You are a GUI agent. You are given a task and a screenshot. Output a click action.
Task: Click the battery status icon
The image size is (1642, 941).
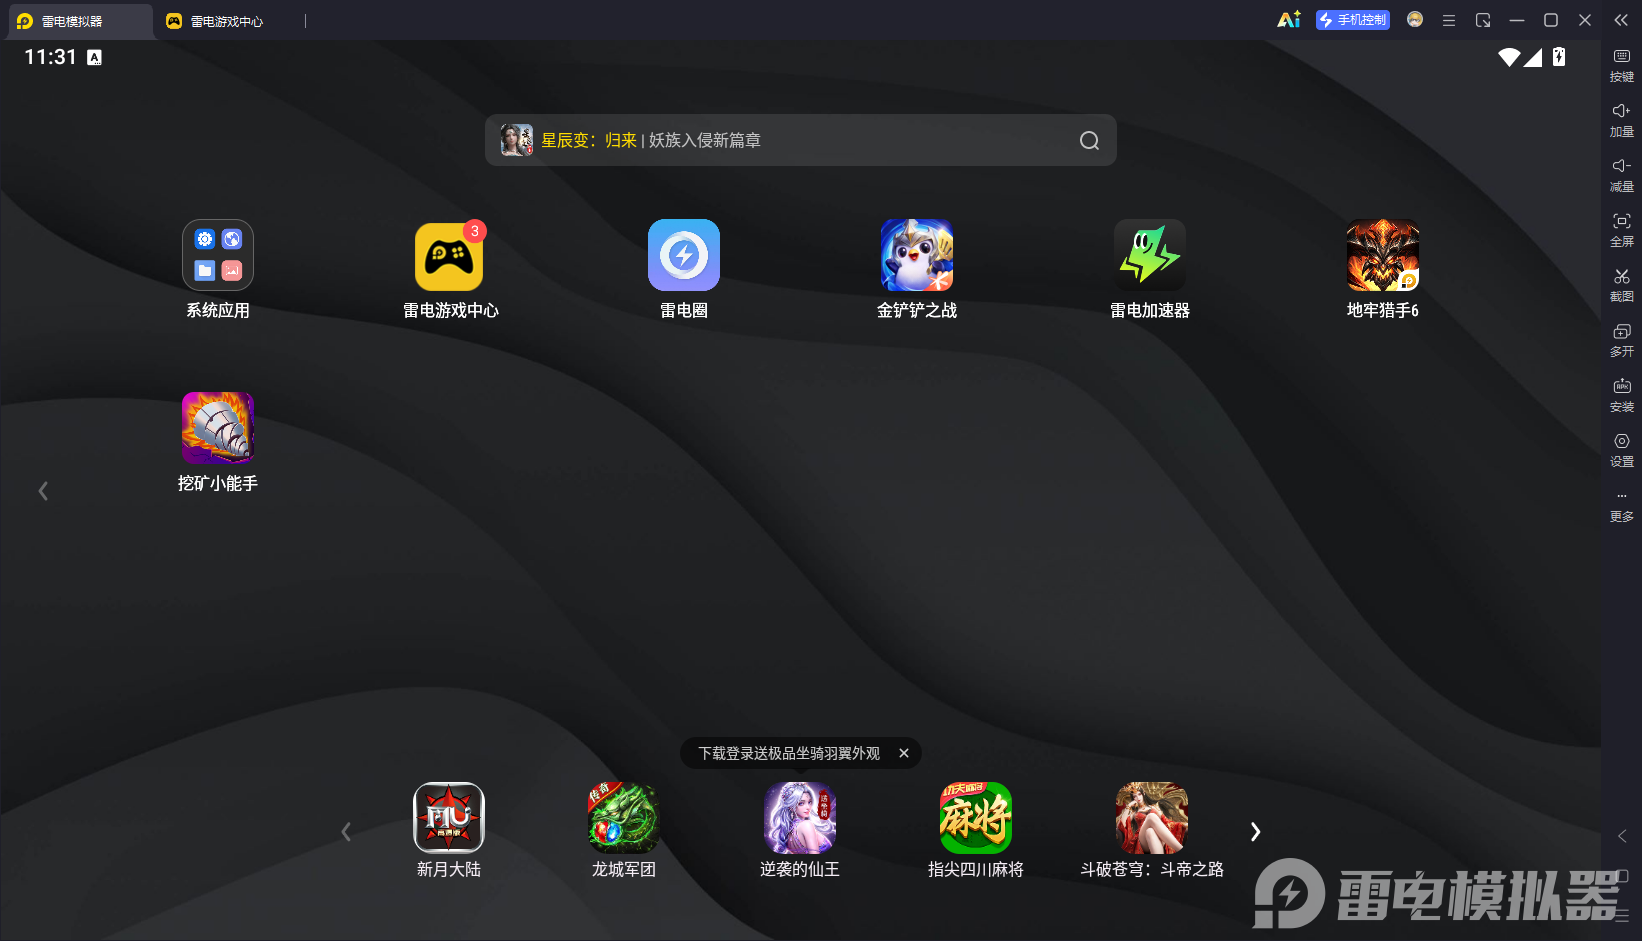(x=1559, y=57)
